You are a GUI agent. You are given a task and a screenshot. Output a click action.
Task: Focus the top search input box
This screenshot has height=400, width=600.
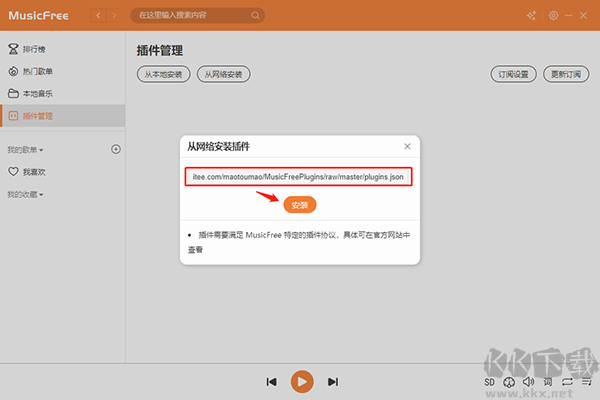point(197,16)
